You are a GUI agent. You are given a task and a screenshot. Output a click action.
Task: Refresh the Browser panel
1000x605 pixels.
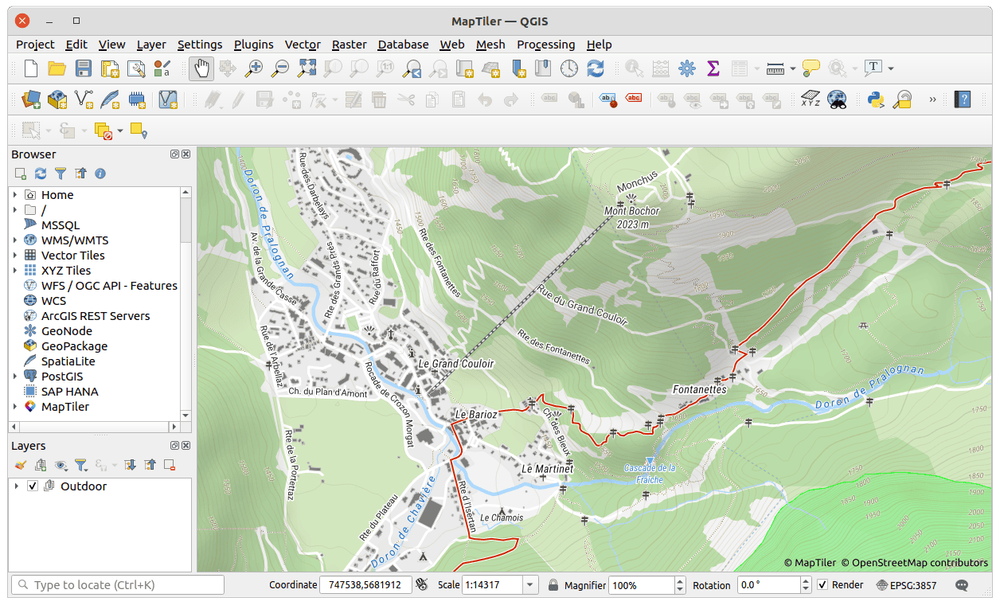point(40,173)
